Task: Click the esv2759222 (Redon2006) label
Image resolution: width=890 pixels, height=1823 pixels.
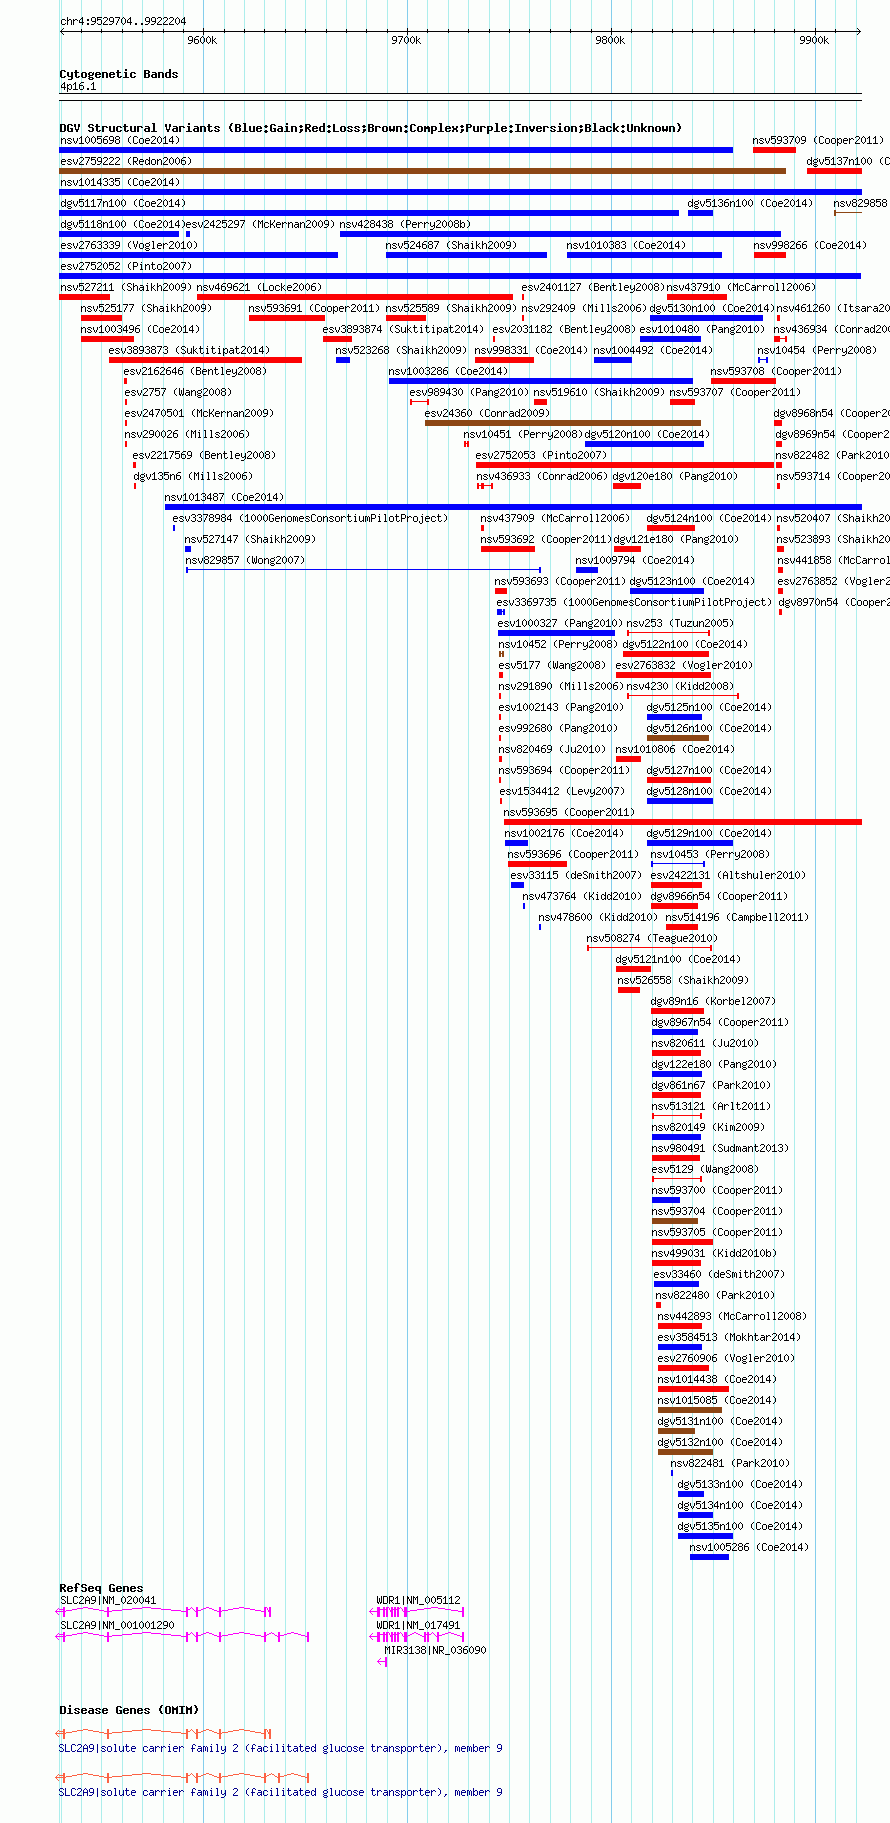Action: [125, 161]
